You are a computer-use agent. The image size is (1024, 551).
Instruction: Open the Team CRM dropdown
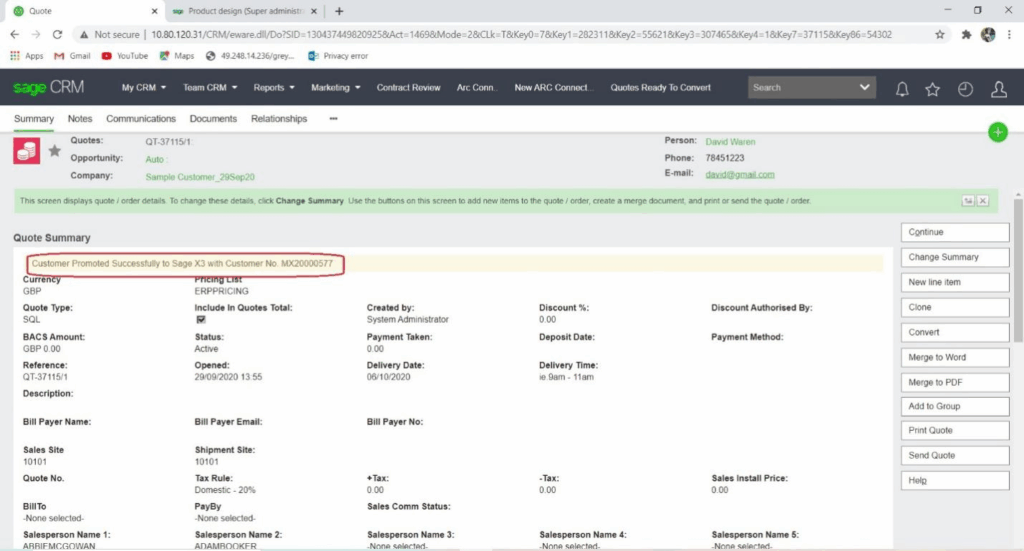209,88
